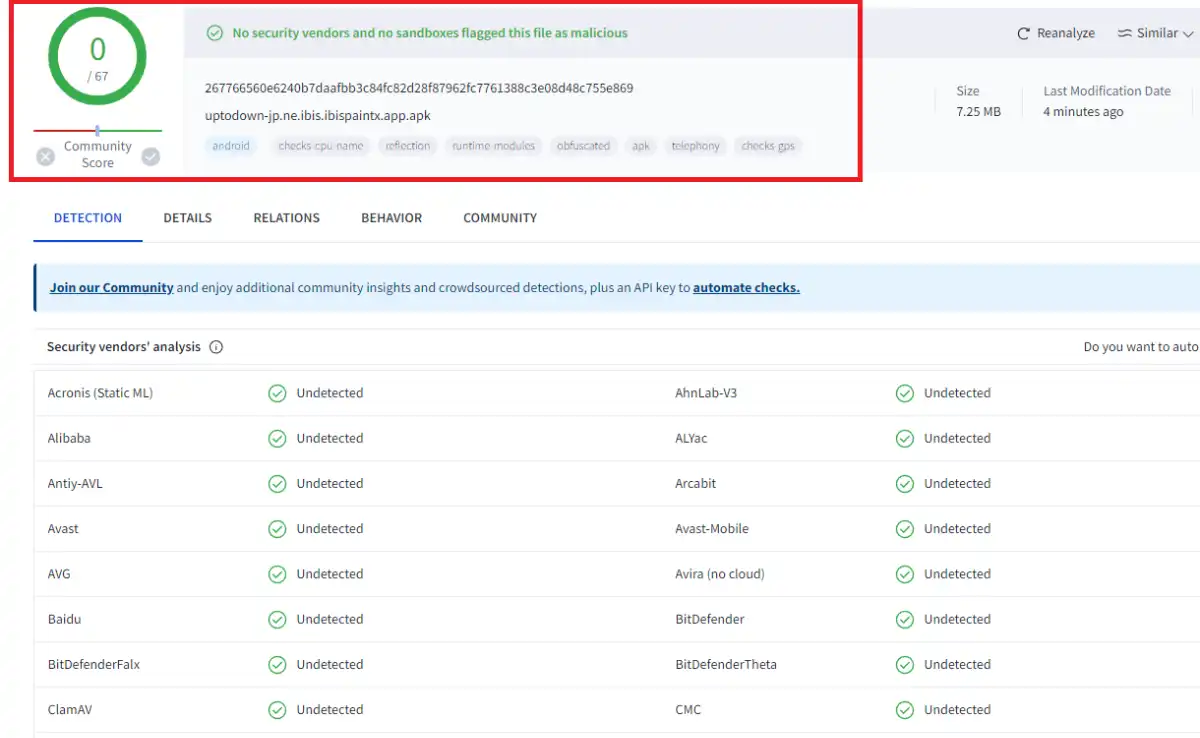Image resolution: width=1200 pixels, height=738 pixels.
Task: Follow the Join our Community link
Action: (x=112, y=288)
